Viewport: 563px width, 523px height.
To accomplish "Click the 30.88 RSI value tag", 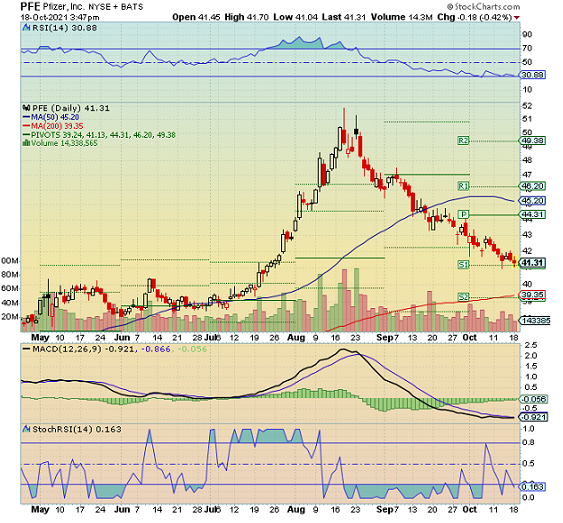I will [x=533, y=75].
